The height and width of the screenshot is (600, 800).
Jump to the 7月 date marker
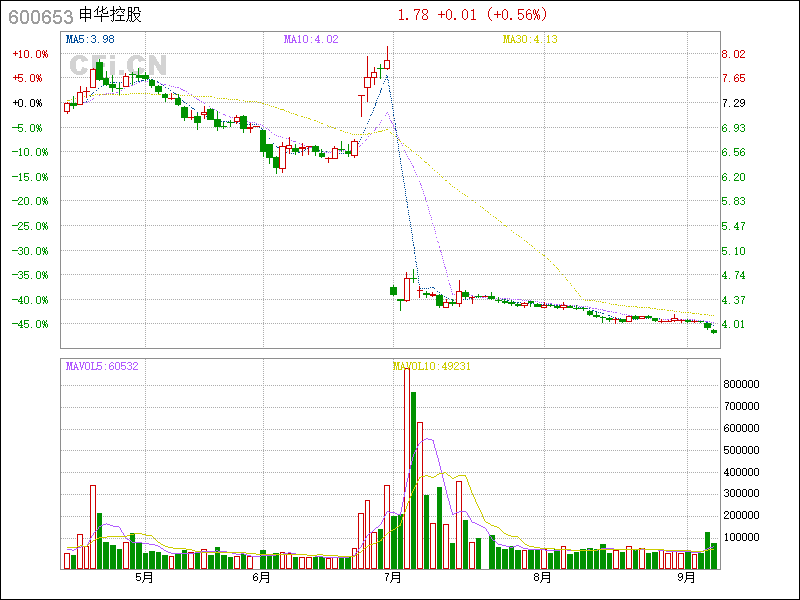click(x=392, y=578)
